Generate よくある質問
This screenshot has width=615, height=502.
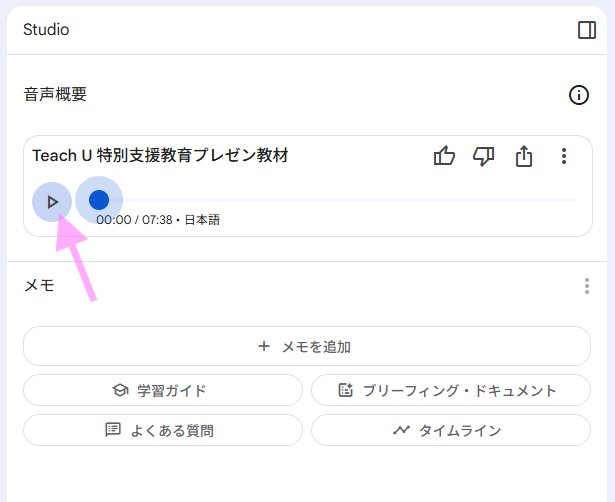point(163,430)
